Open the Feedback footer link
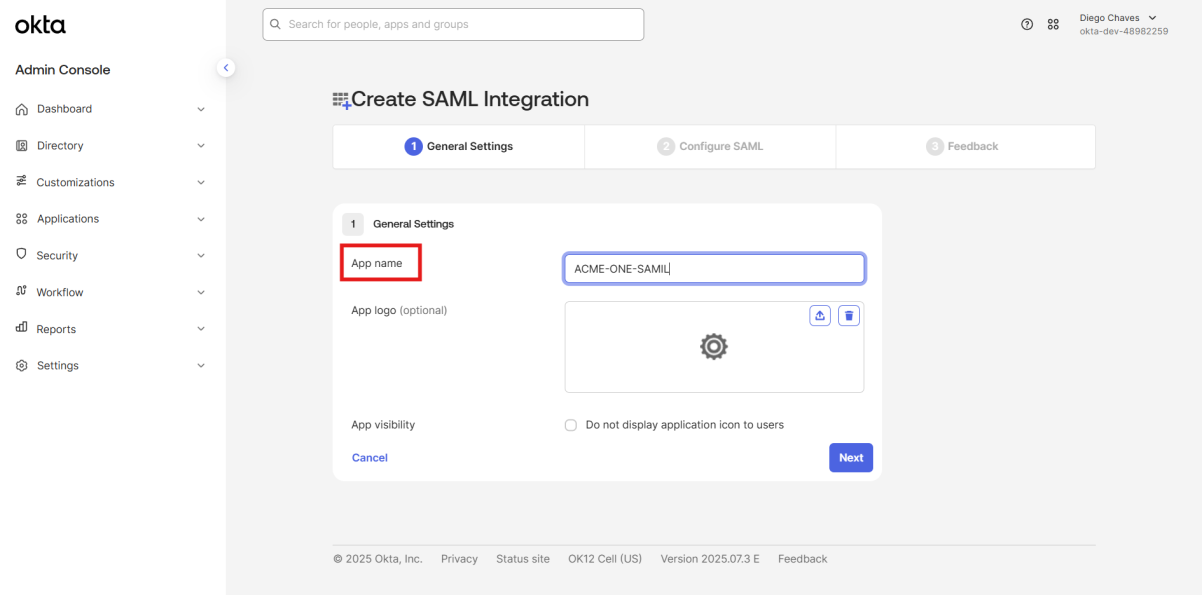 pyautogui.click(x=803, y=559)
